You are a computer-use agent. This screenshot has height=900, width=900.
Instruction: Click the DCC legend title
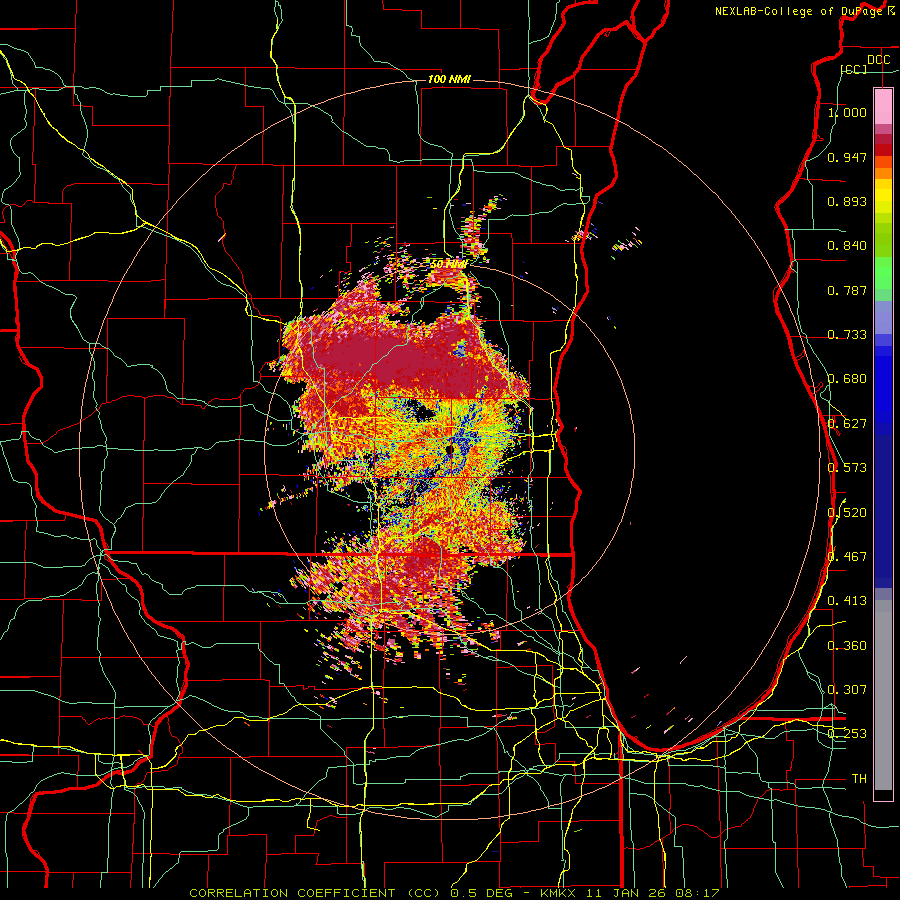tap(878, 60)
